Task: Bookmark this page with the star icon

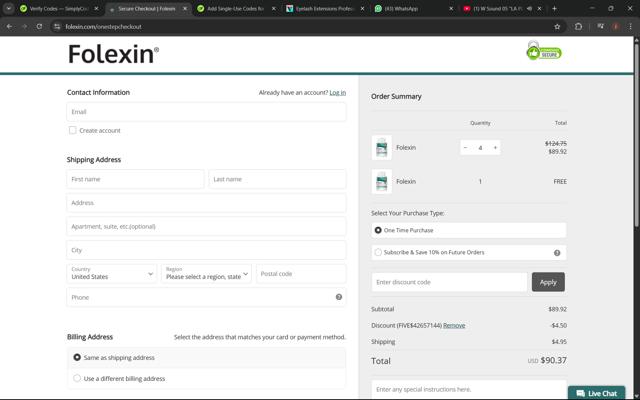Action: click(x=557, y=27)
